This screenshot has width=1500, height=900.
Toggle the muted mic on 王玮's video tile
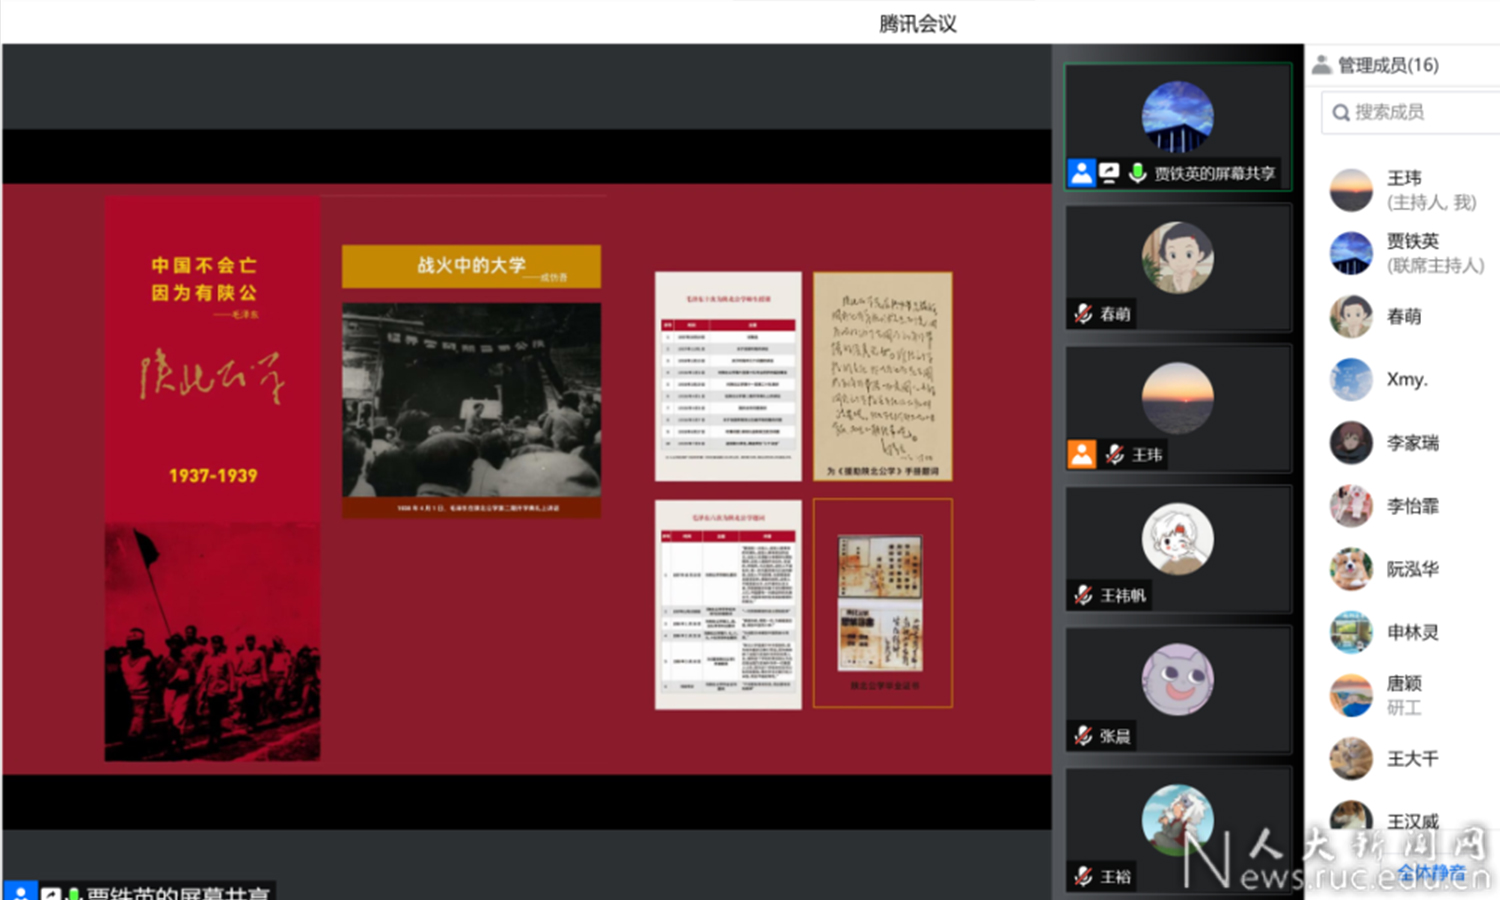pyautogui.click(x=1115, y=455)
